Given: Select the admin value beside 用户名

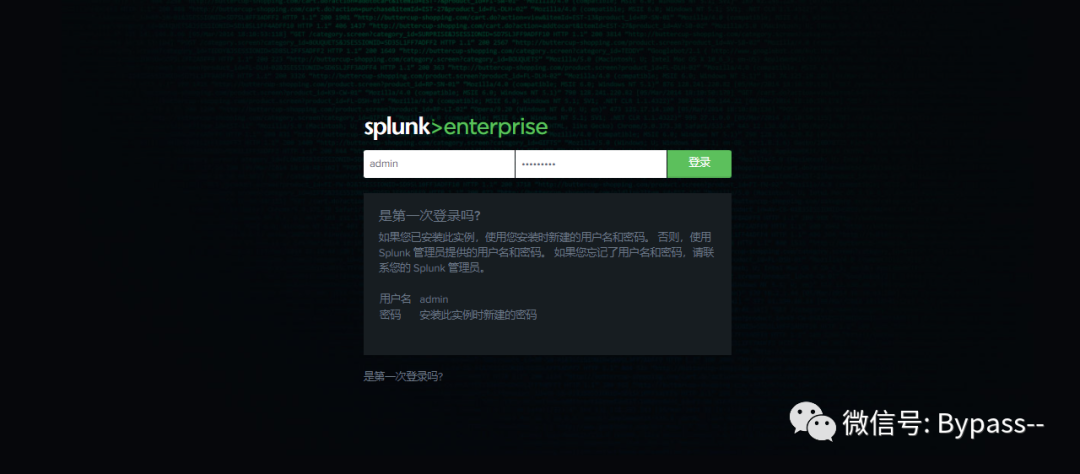Looking at the screenshot, I should tap(434, 300).
